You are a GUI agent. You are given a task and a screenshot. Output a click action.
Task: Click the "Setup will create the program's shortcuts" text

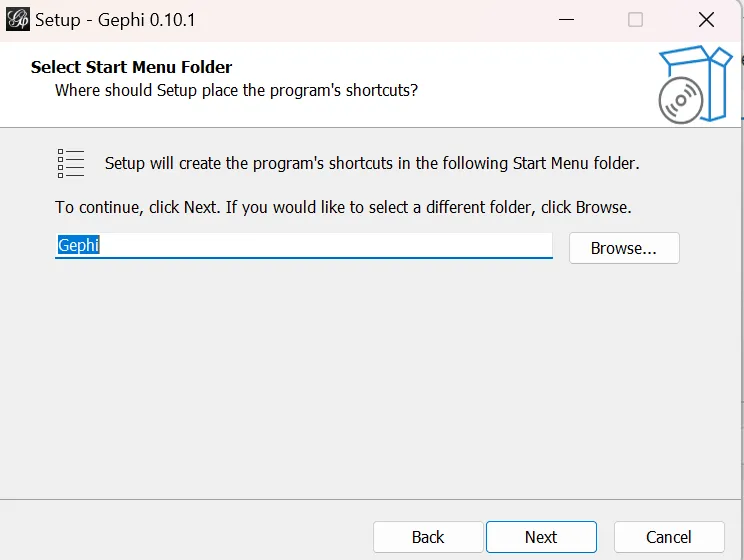pos(371,163)
